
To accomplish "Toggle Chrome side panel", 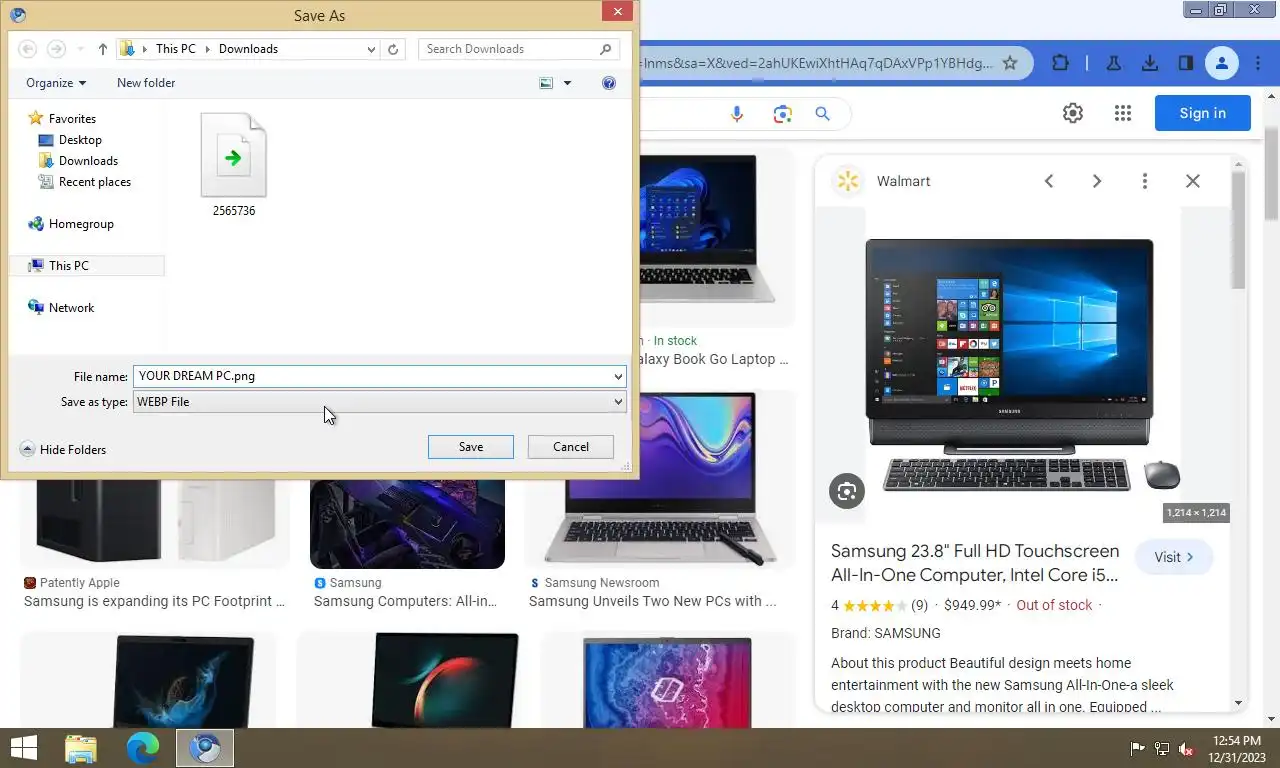I will click(1186, 63).
